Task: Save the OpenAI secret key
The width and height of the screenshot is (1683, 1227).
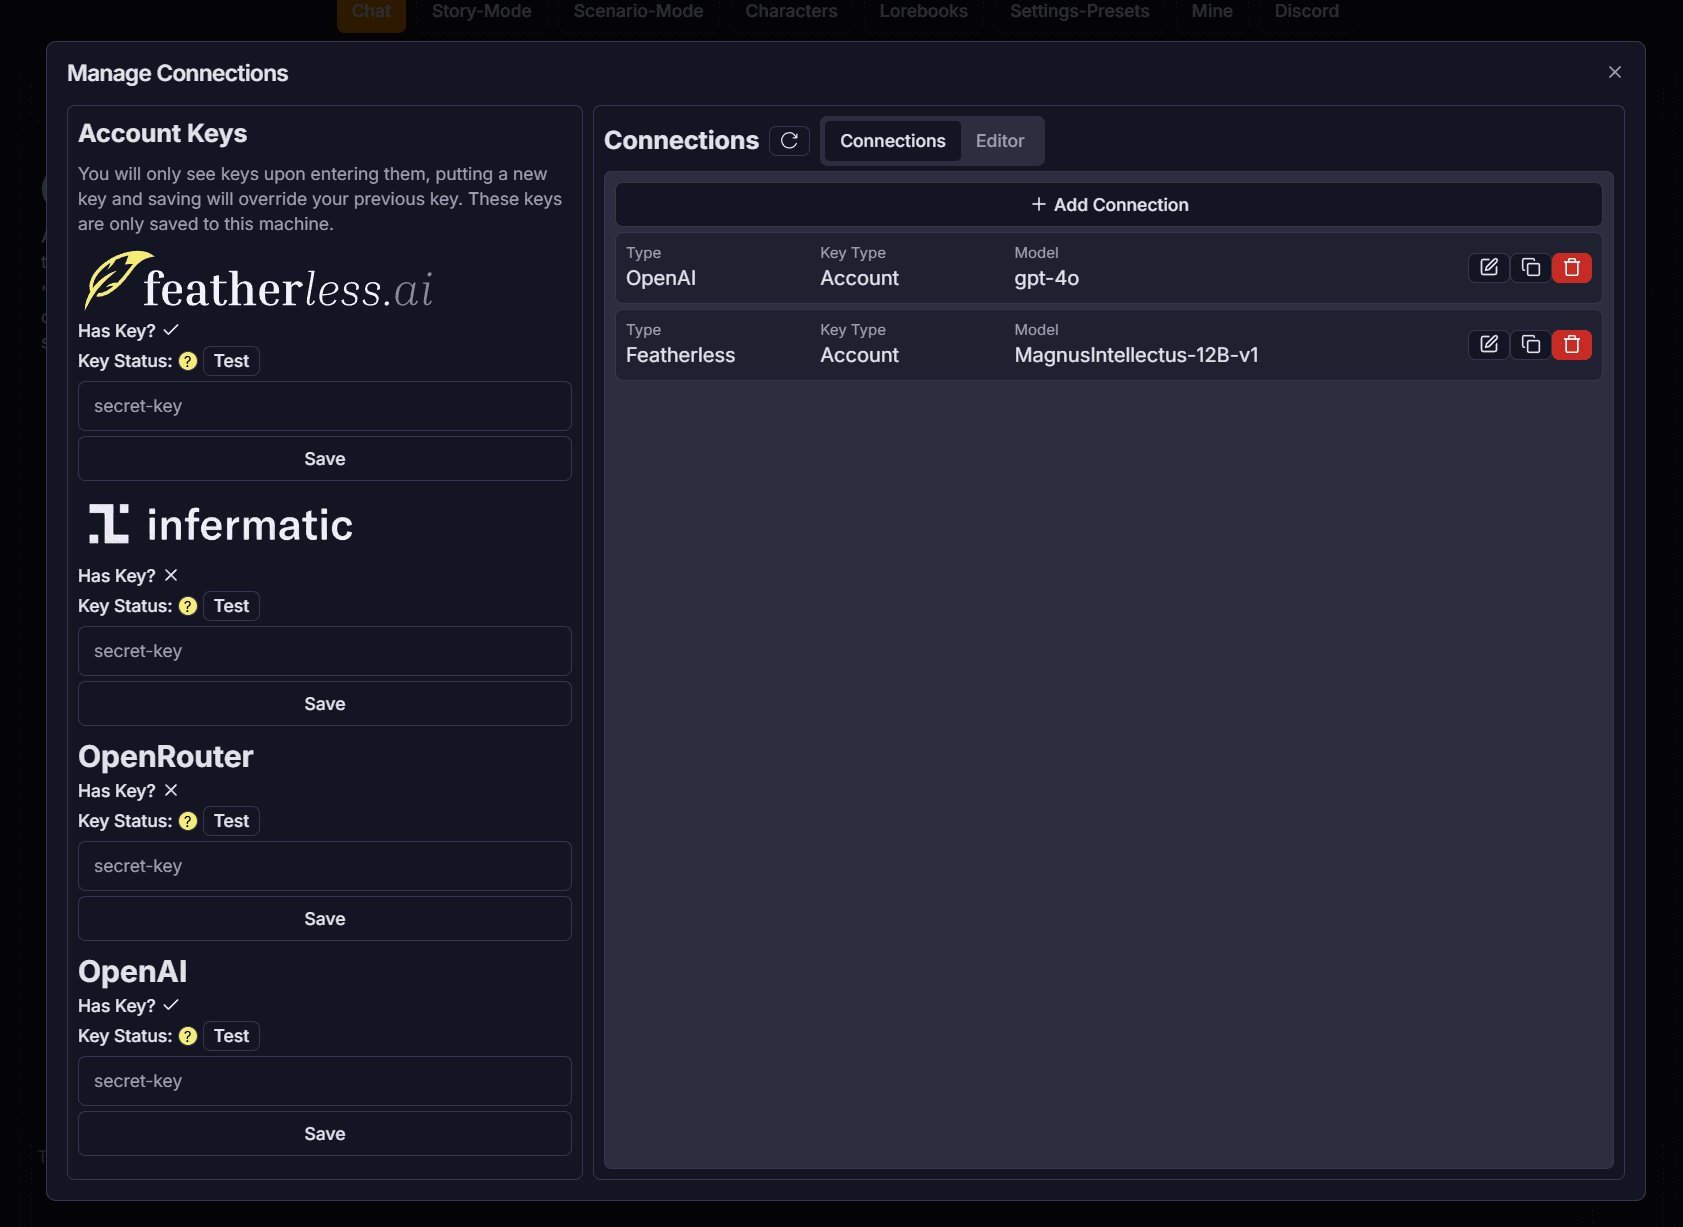Action: coord(325,1134)
